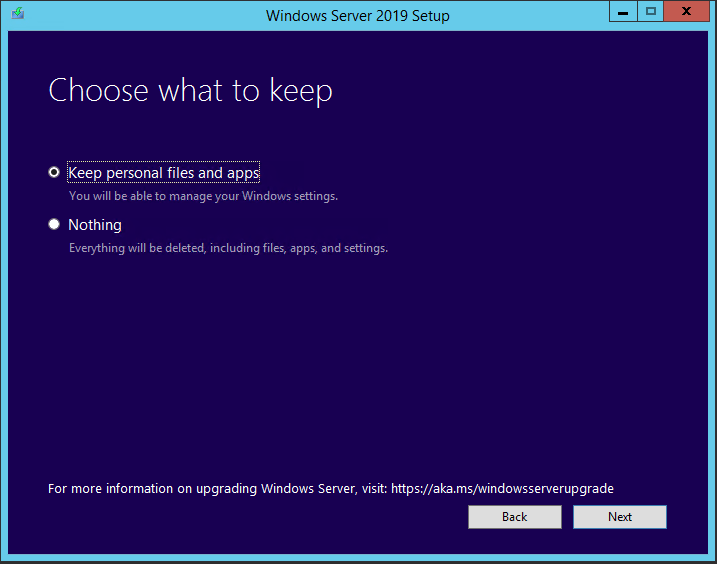Click "You will be able to manage" description
Viewport: 717px width, 564px height.
click(x=203, y=196)
